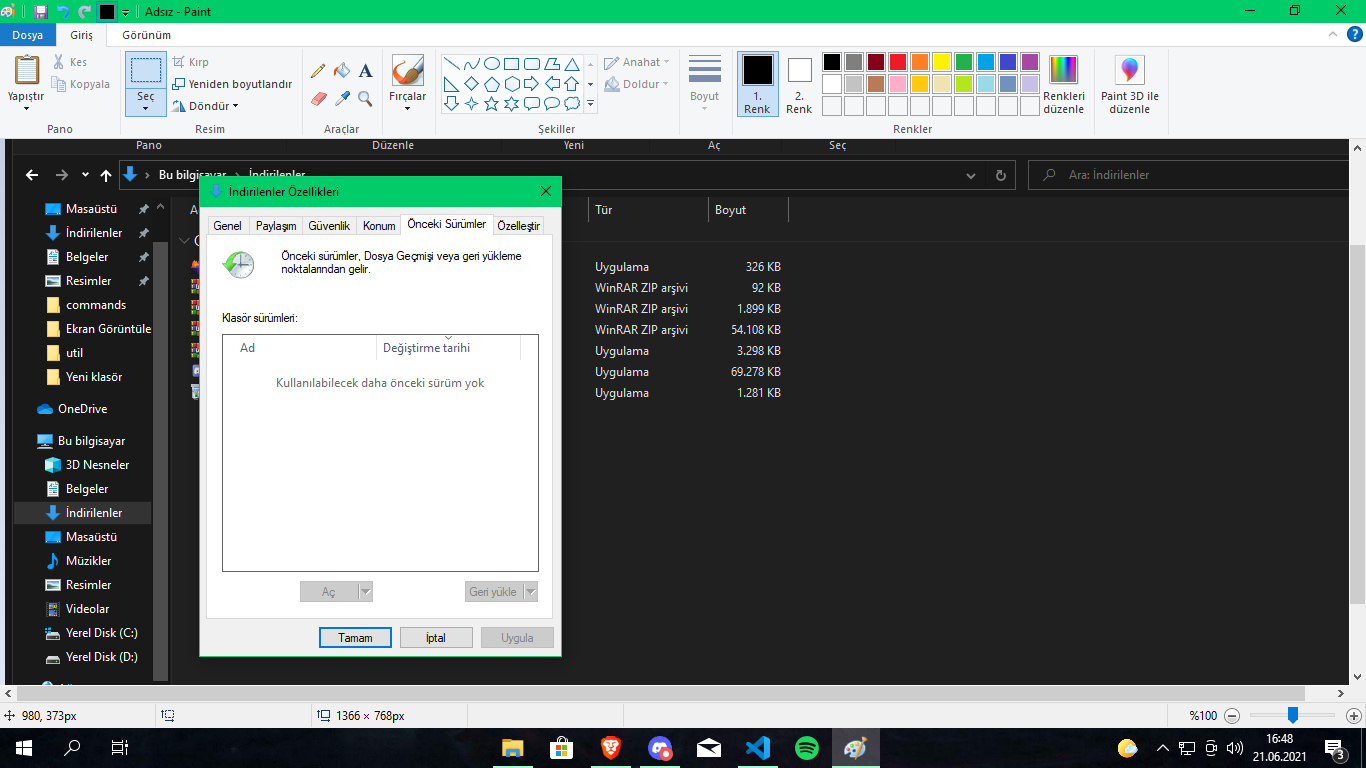Select the Text tool (A icon)
1366x768 pixels.
point(365,71)
